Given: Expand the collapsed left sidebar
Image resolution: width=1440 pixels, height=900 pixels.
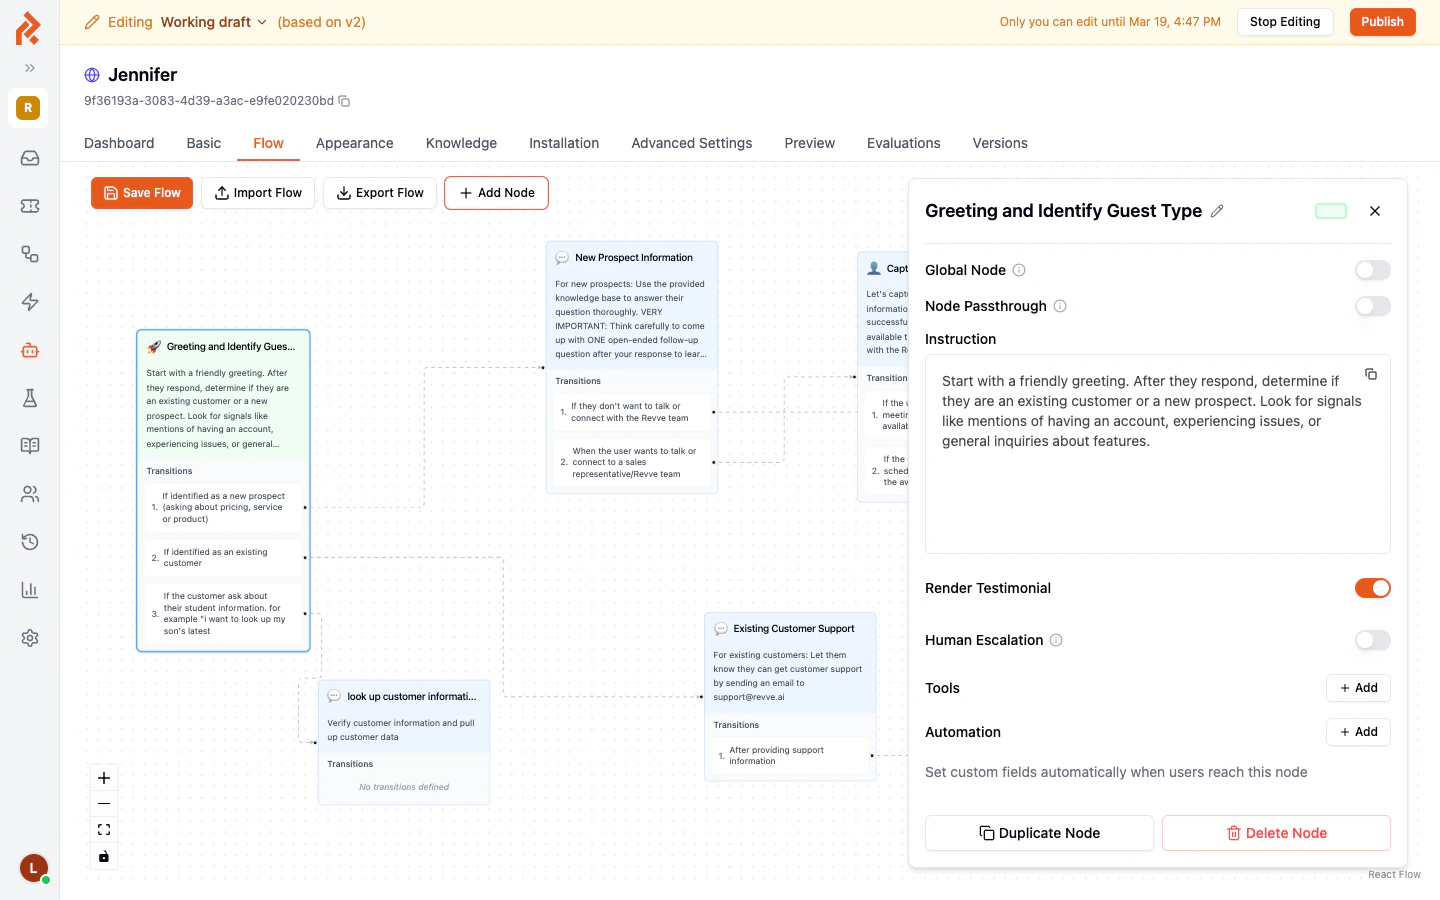Looking at the screenshot, I should click(x=29, y=69).
